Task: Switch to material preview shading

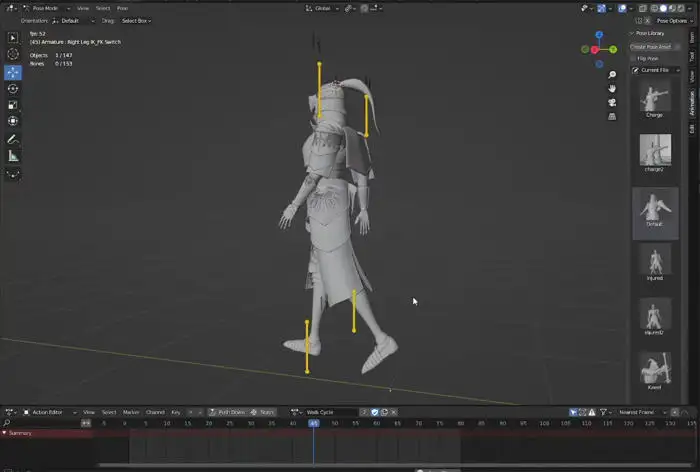Action: pos(672,8)
